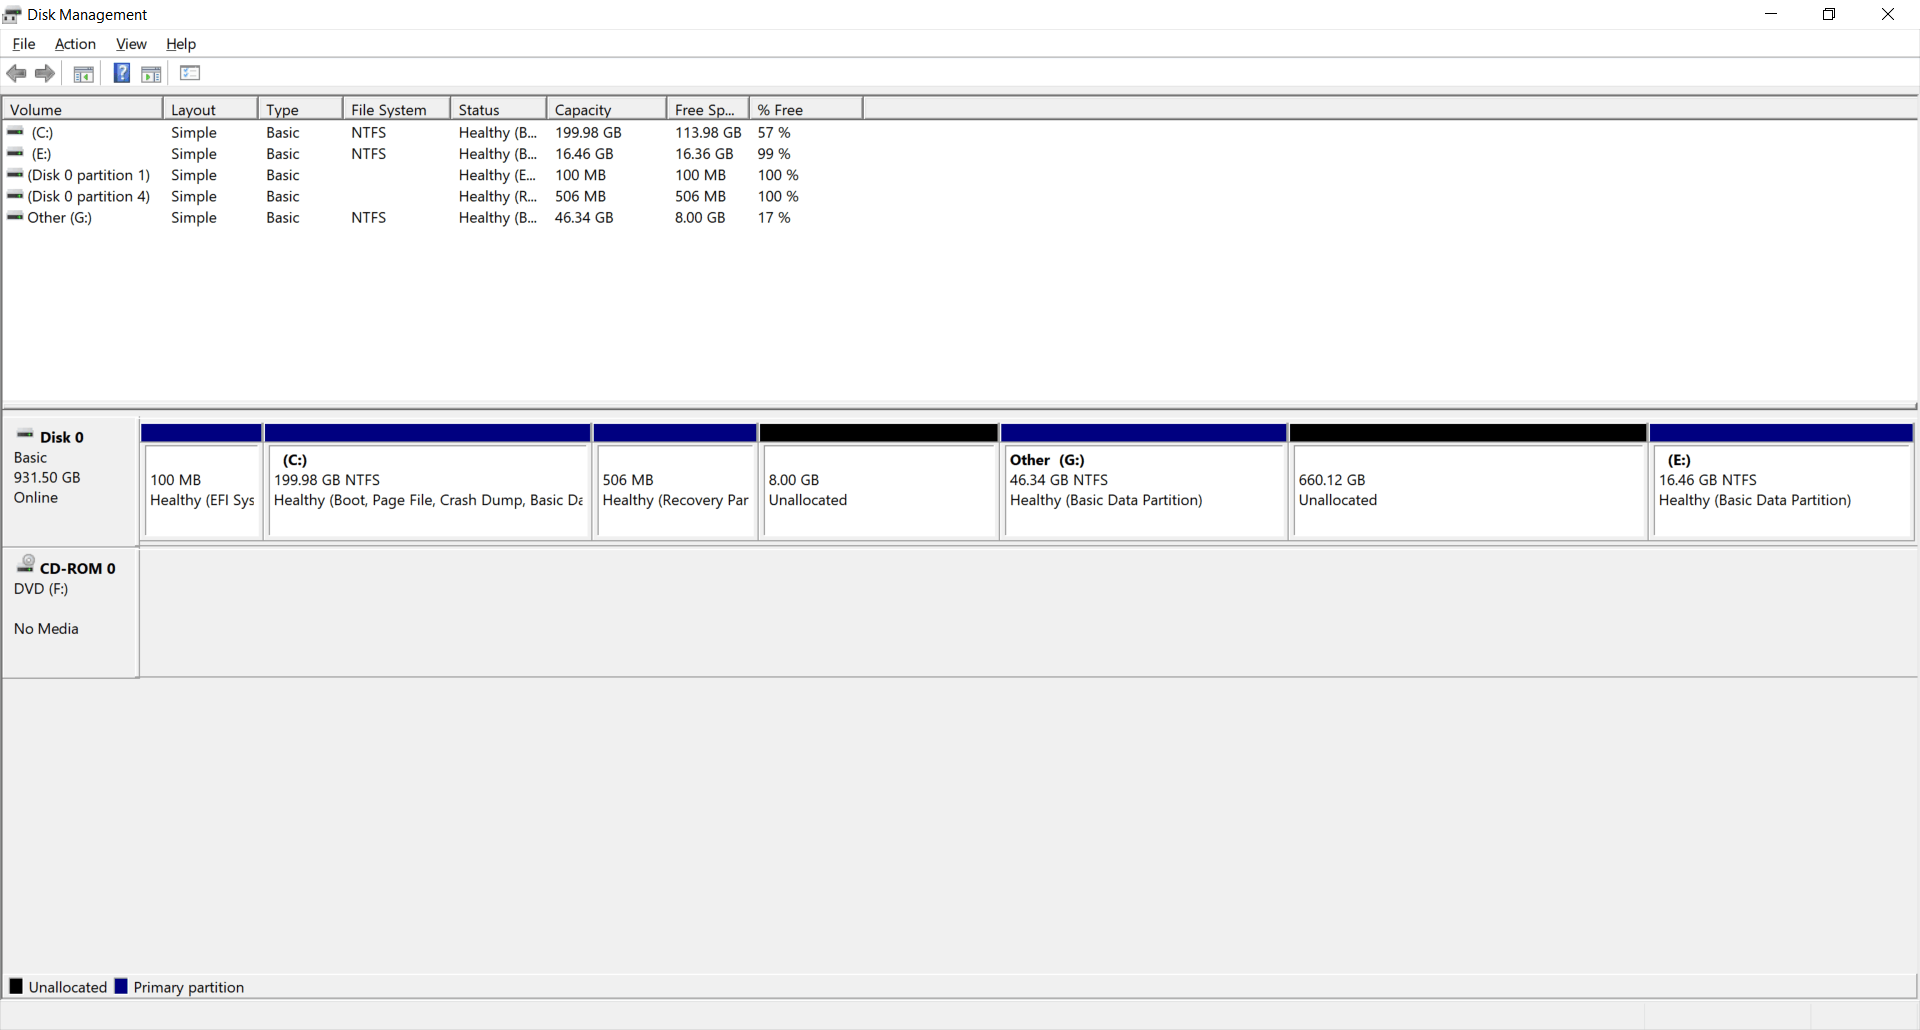Click the 113.98 GB free space cell
Screen dimensions: 1920x1030
[708, 132]
